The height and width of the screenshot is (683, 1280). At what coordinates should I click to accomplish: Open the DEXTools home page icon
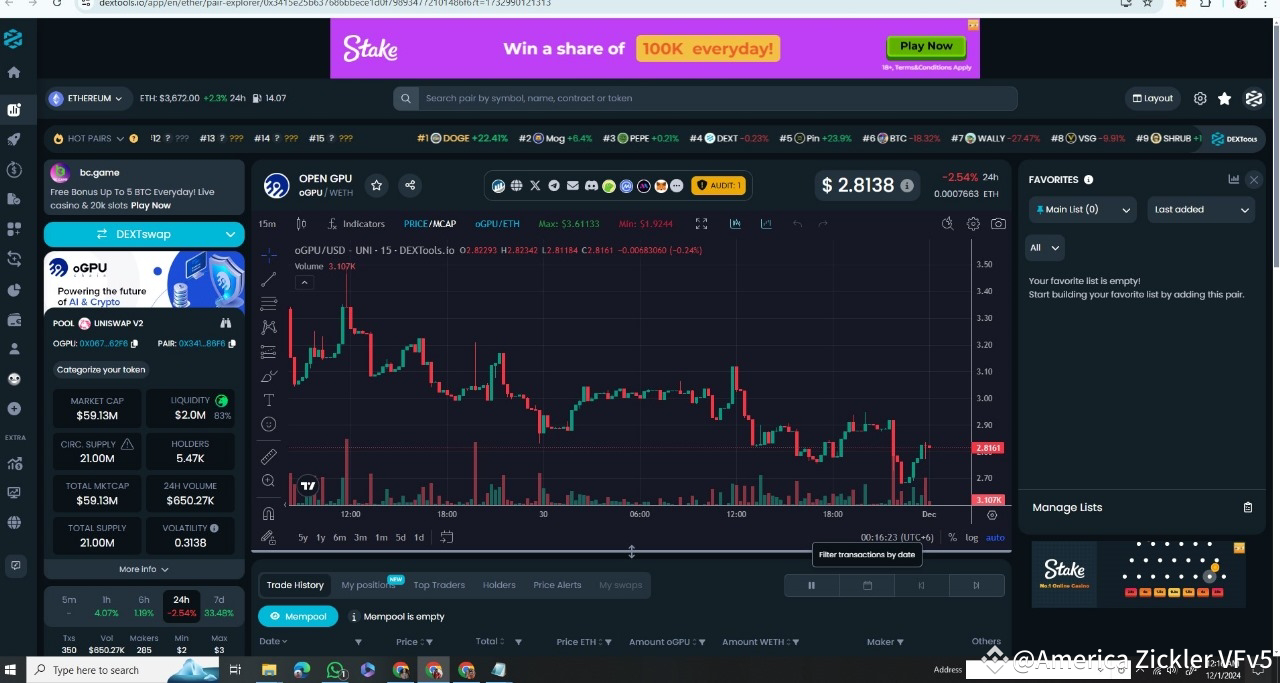[x=14, y=72]
